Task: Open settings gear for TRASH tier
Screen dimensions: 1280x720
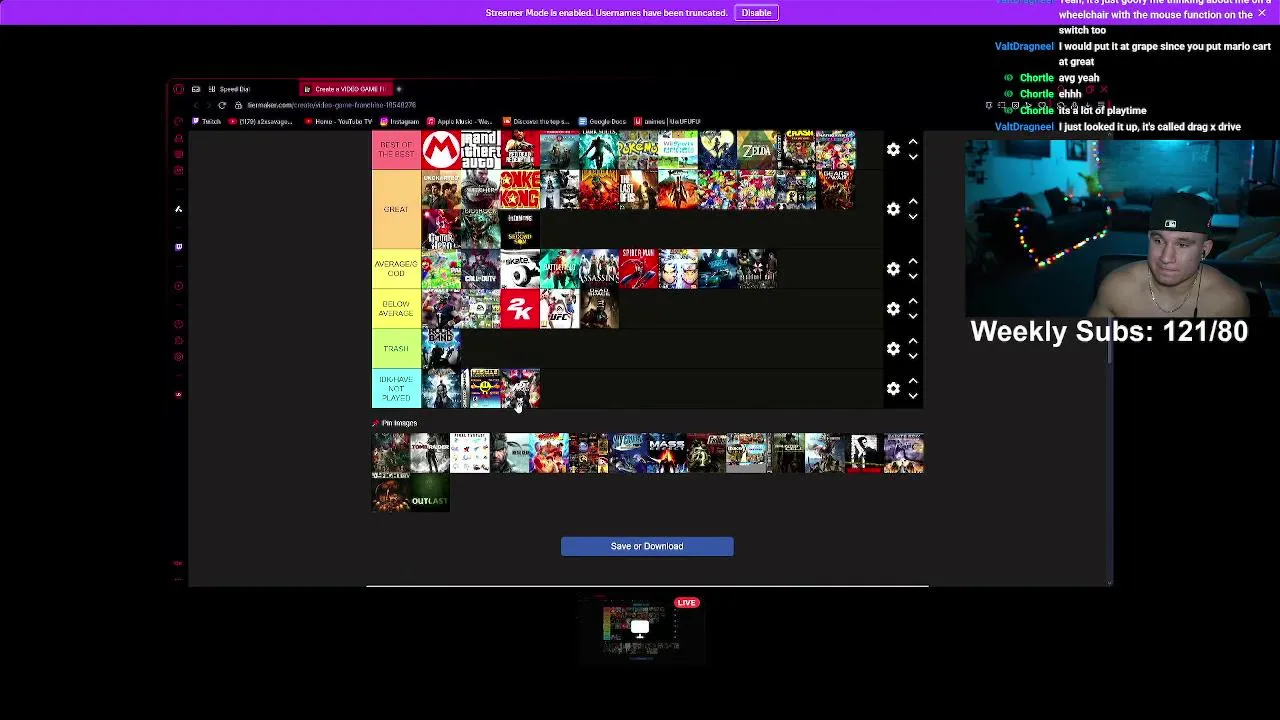Action: [893, 349]
